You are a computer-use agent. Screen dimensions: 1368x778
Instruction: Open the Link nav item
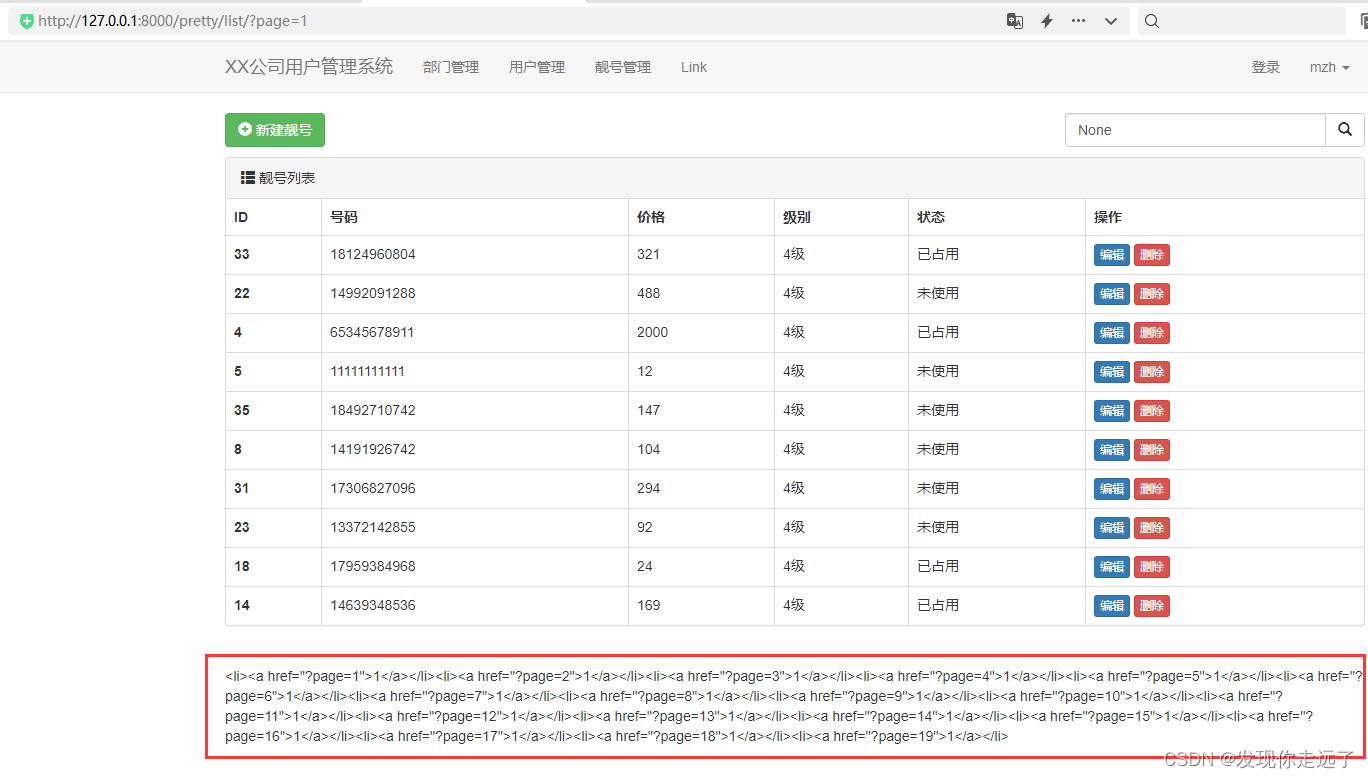(694, 67)
